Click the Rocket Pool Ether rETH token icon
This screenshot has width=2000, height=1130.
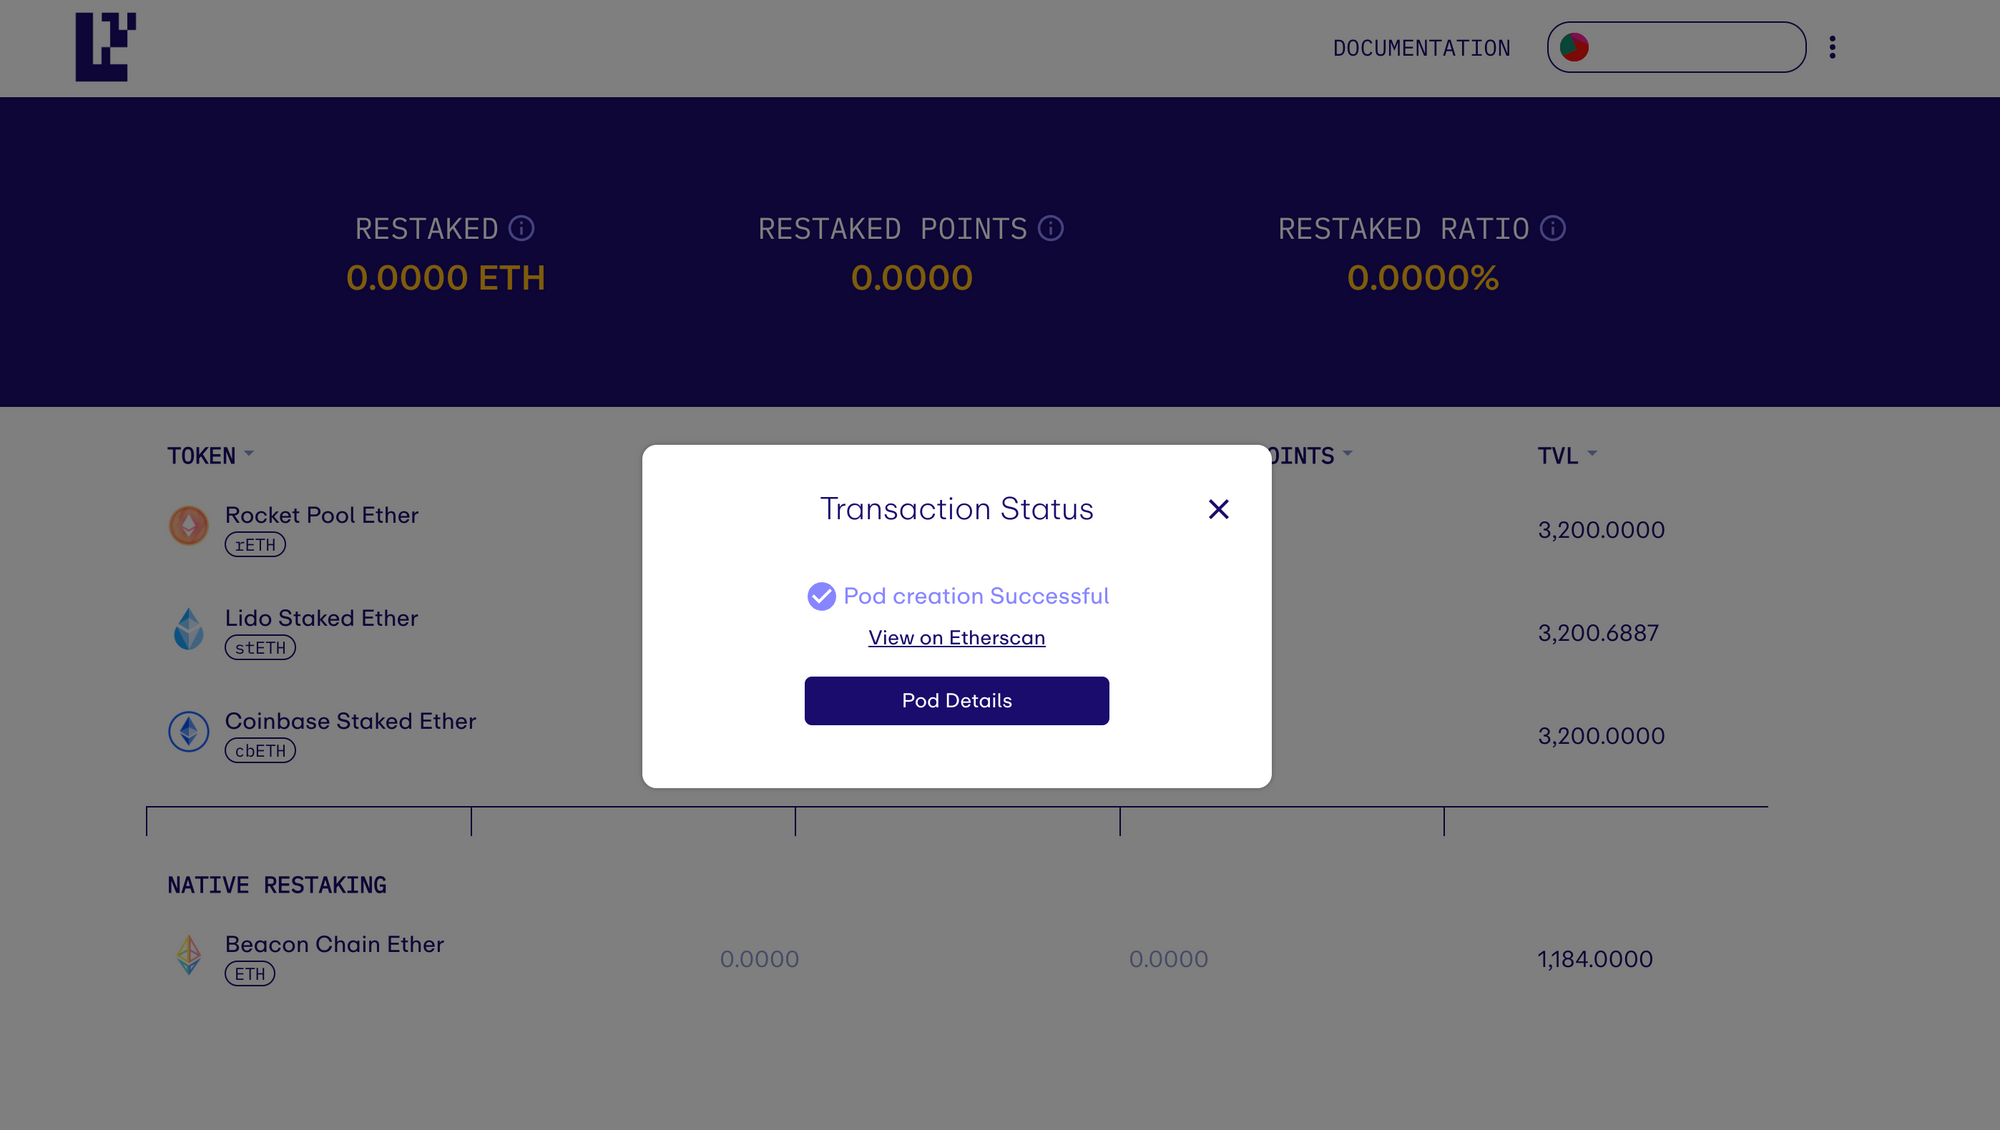coord(188,524)
